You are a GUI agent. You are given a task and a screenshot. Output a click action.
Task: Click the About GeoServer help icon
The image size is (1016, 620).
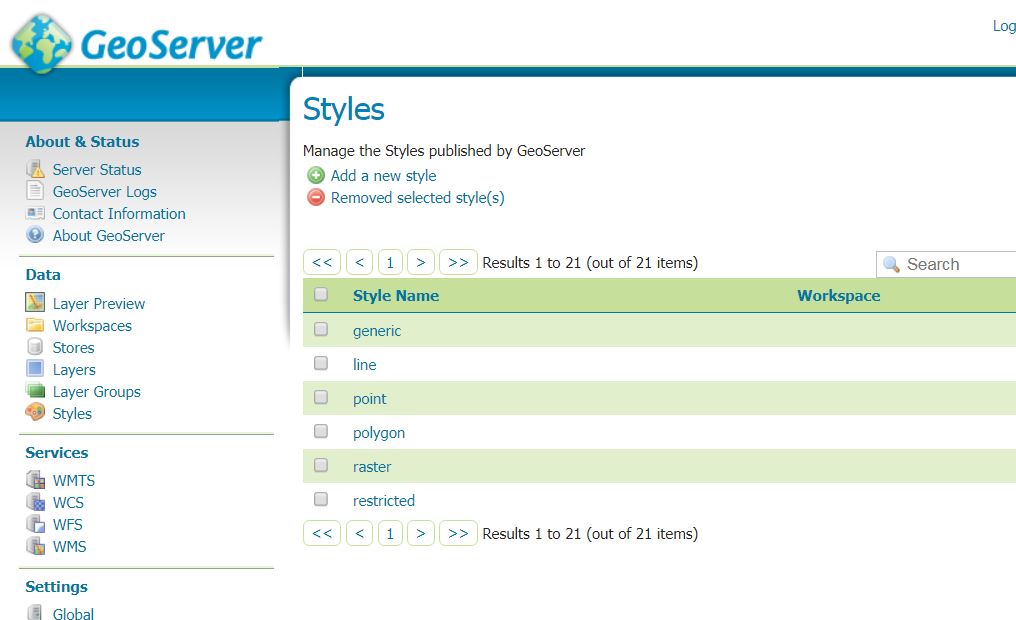[x=35, y=235]
